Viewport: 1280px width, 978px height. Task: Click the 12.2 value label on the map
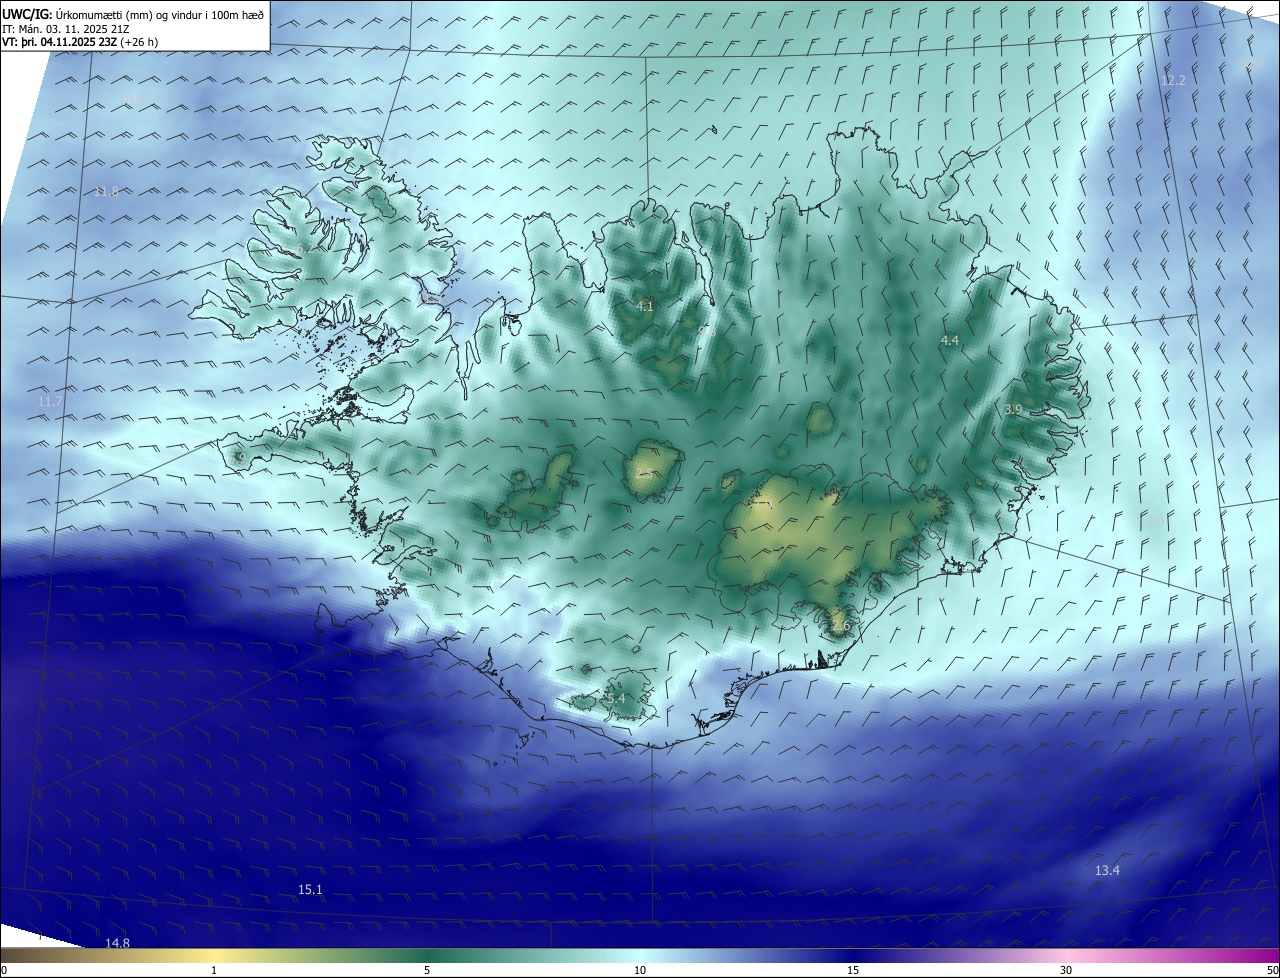(1173, 80)
